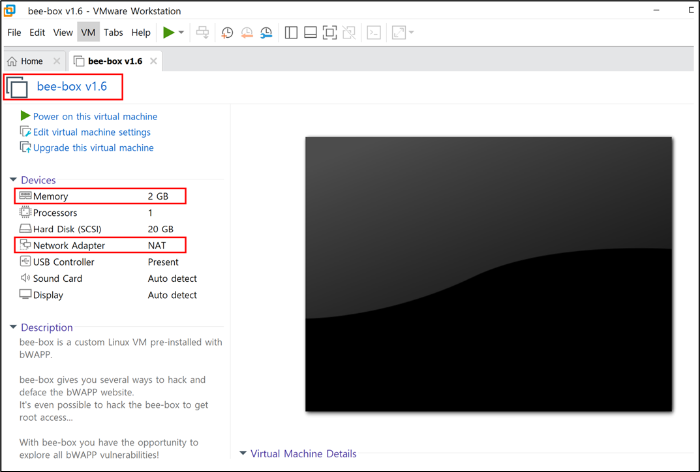Take a snapshot using the clock icon
Viewport: 700px width, 472px height.
point(227,33)
